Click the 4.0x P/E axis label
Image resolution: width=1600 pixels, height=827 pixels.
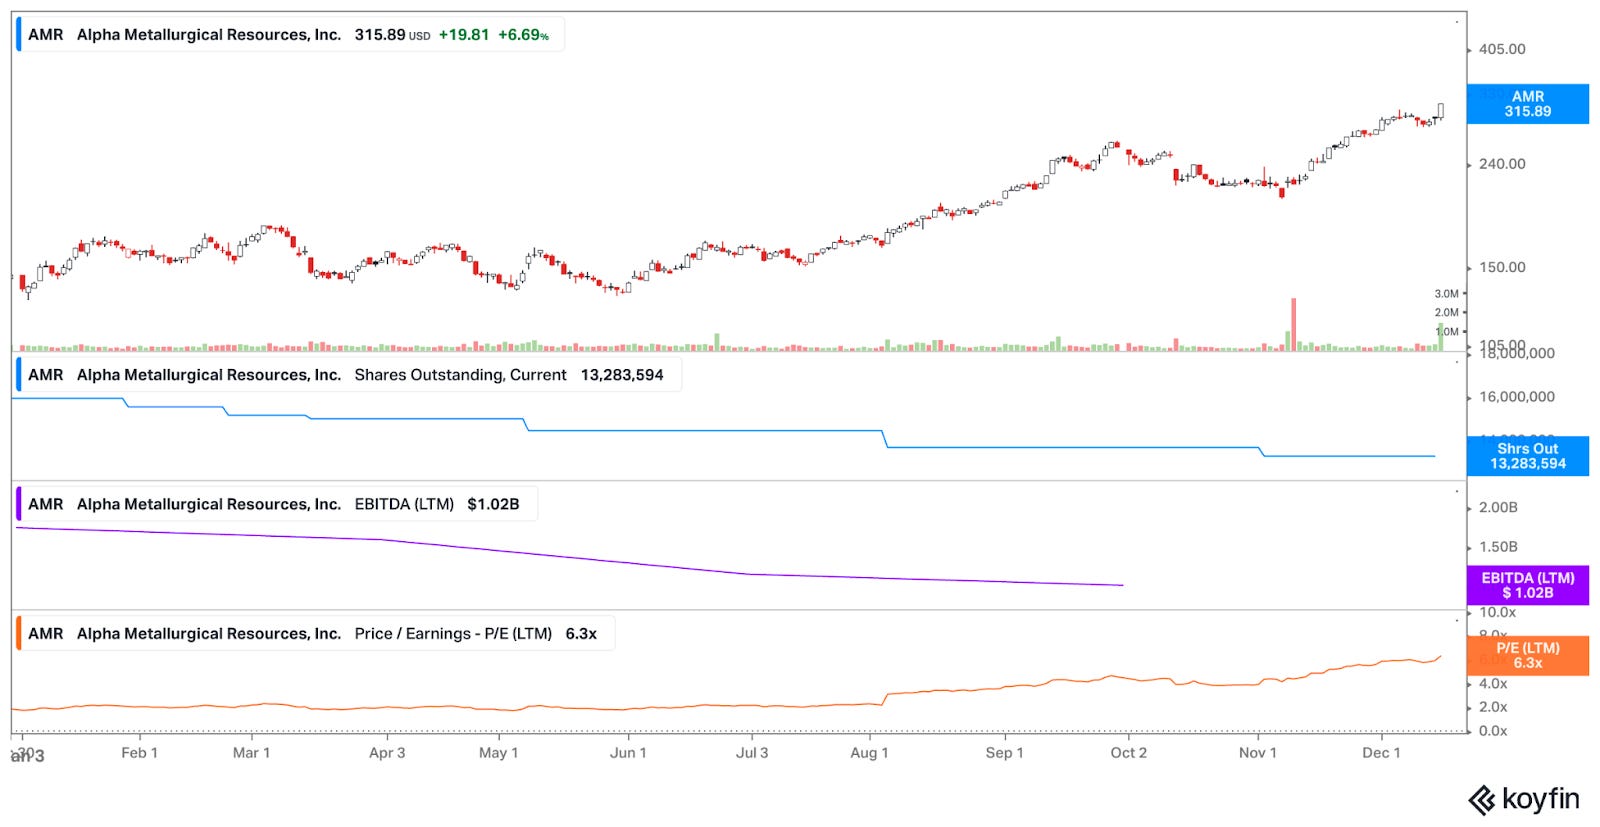coord(1493,684)
